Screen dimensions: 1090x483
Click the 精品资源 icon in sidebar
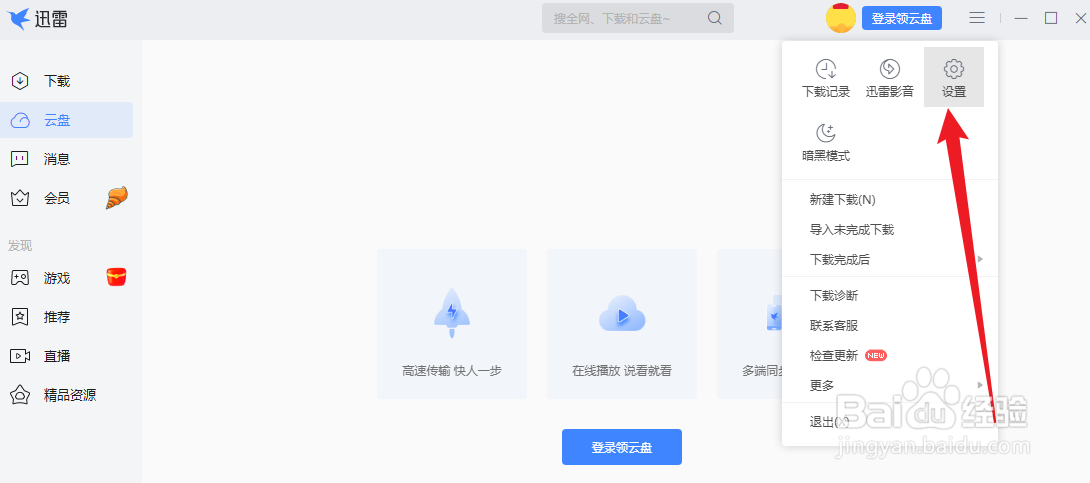click(20, 395)
